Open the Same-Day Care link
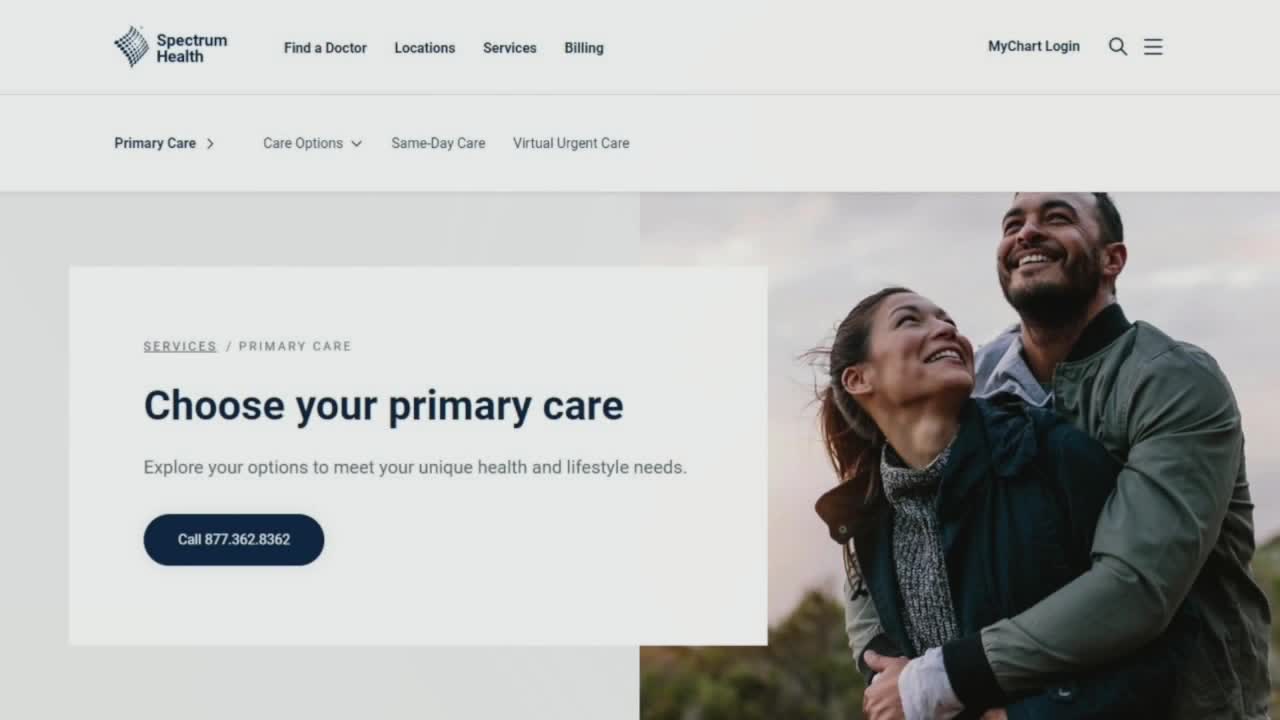Screen dimensions: 1280x720 click(x=438, y=144)
